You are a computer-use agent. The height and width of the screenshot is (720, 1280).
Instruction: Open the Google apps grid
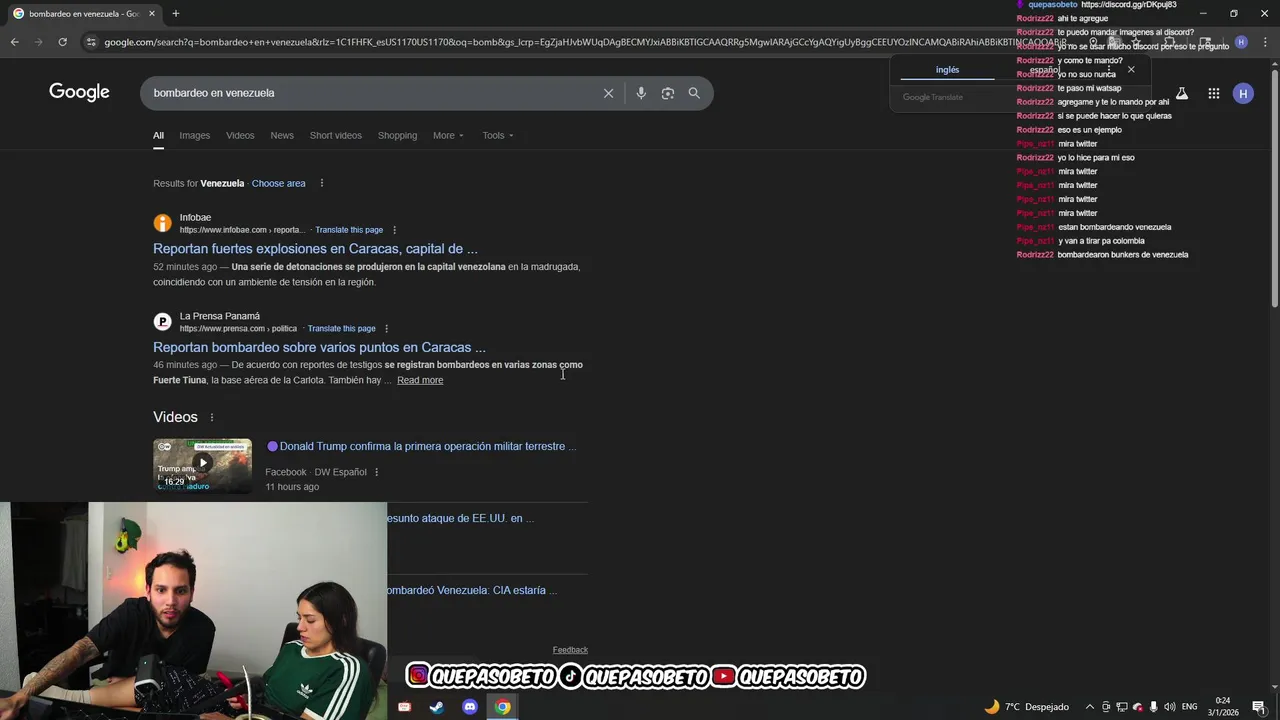pos(1213,93)
